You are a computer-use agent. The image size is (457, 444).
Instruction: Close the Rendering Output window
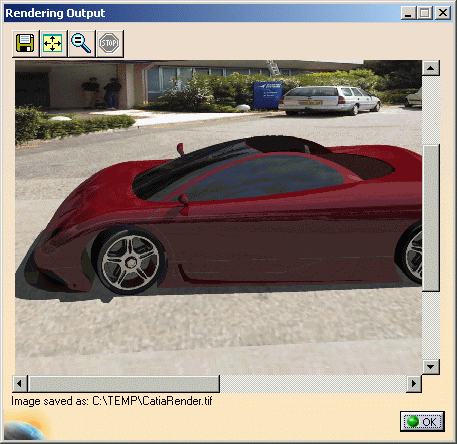[443, 13]
